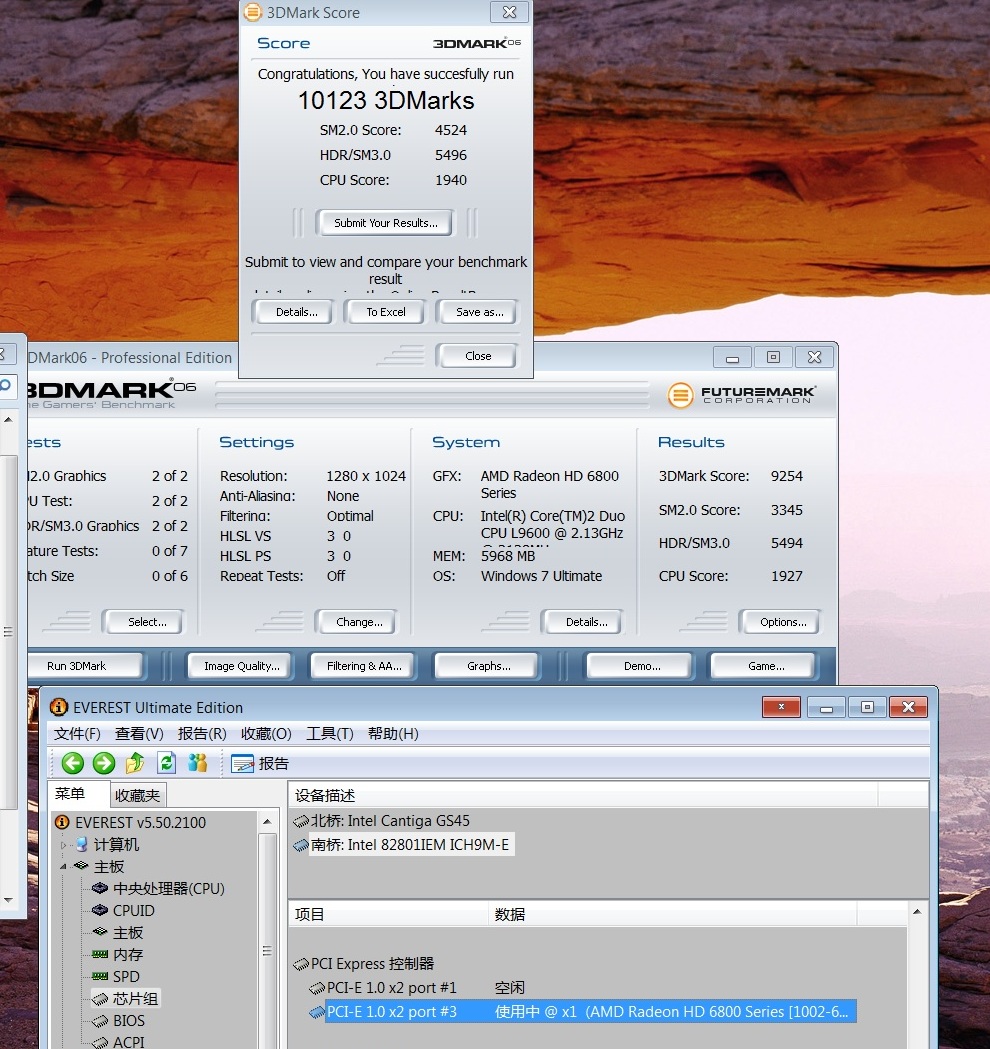The height and width of the screenshot is (1049, 990).
Task: Click the users icon in EVEREST toolbar
Action: pyautogui.click(x=198, y=763)
